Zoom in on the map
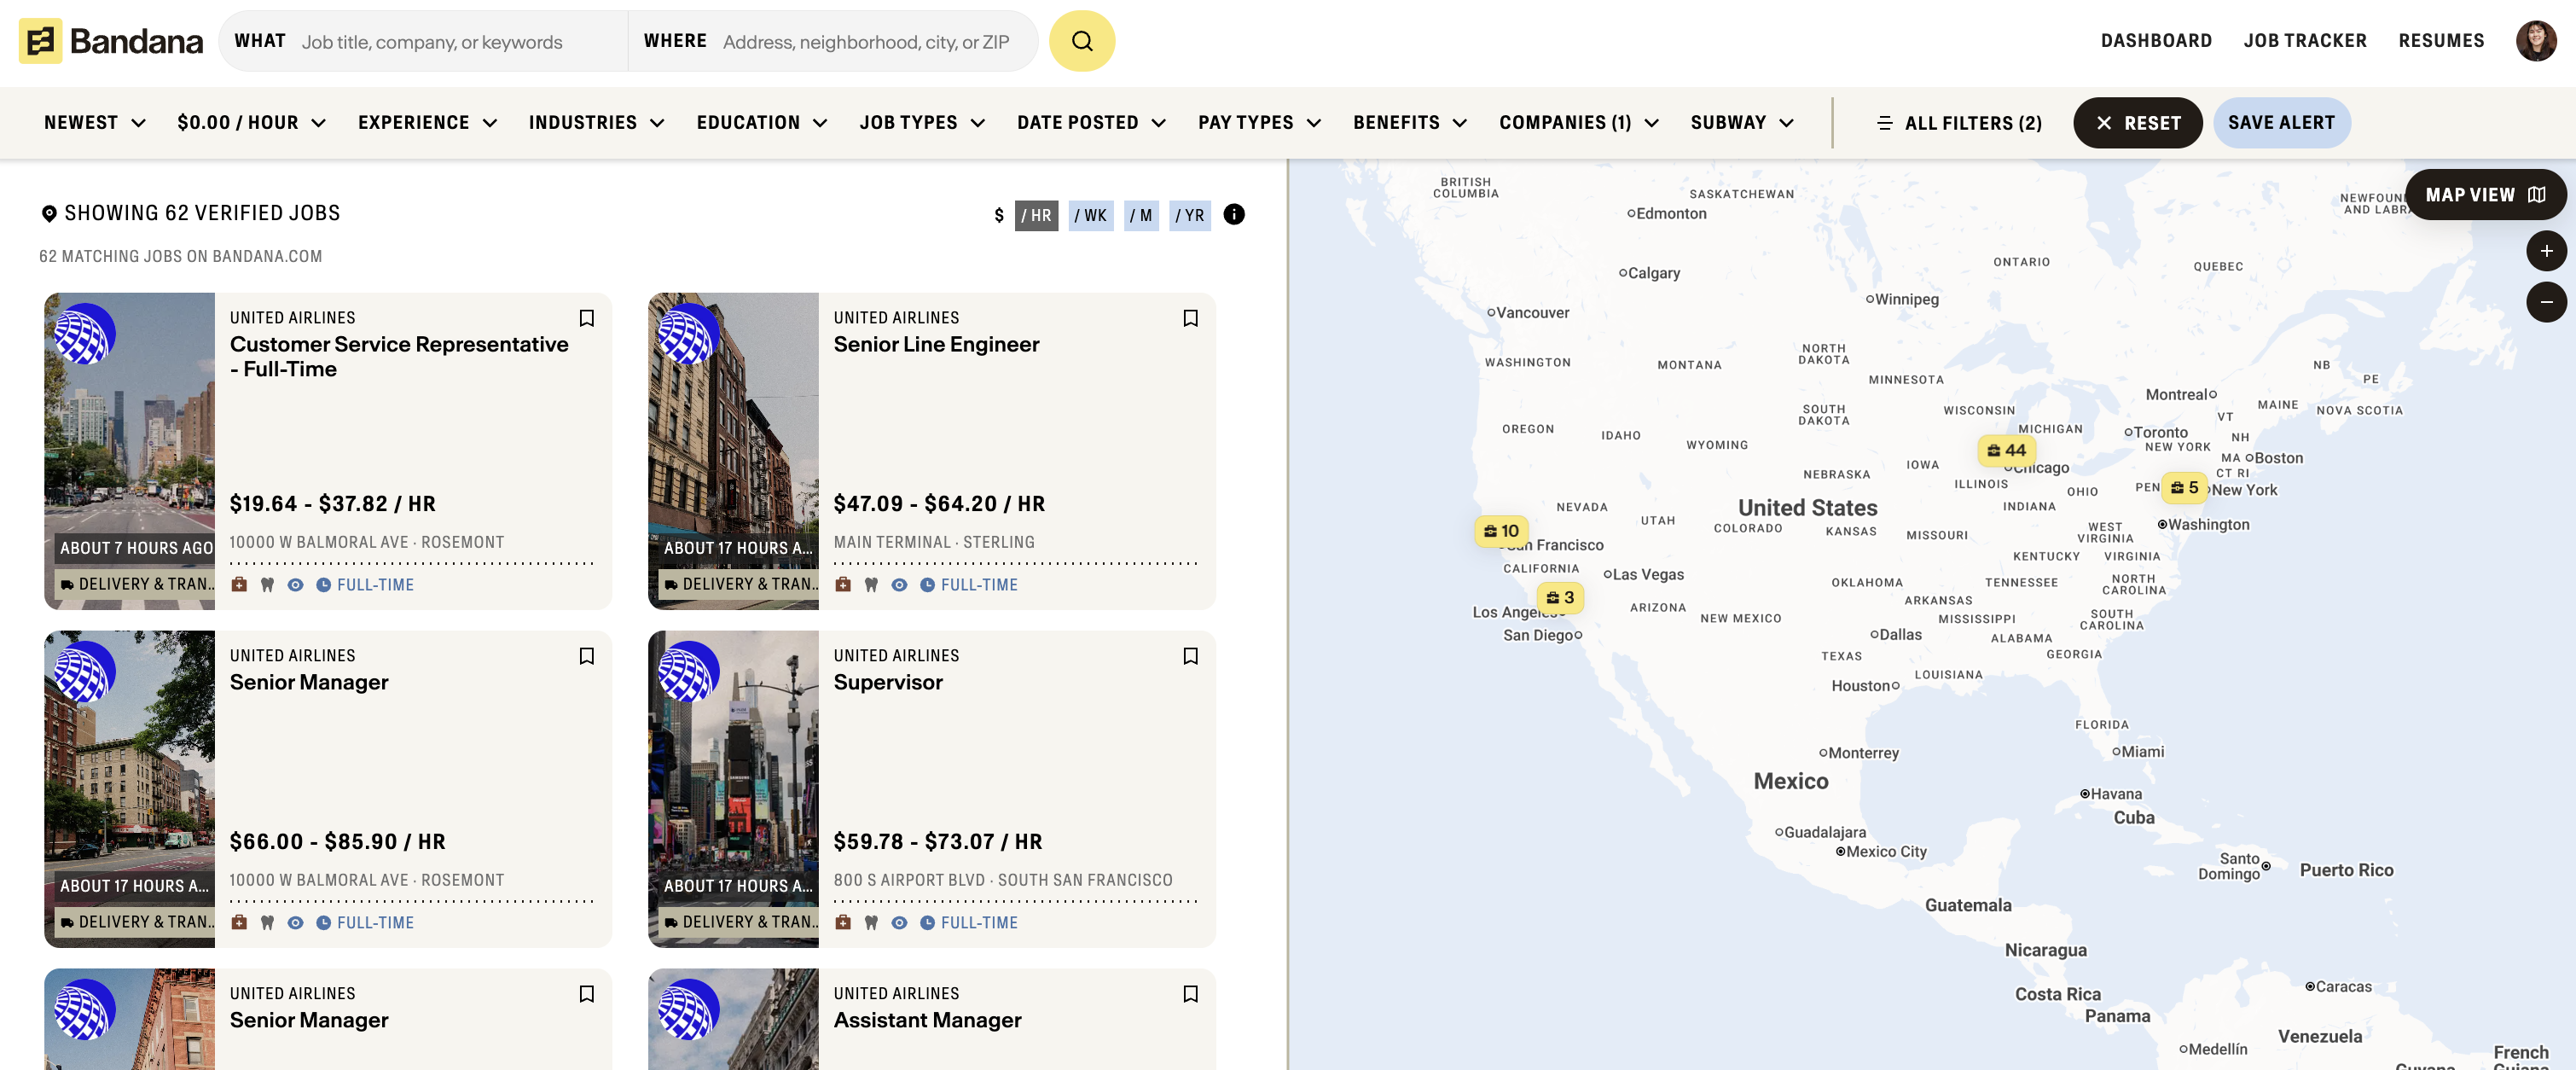2576x1070 pixels. click(2545, 251)
